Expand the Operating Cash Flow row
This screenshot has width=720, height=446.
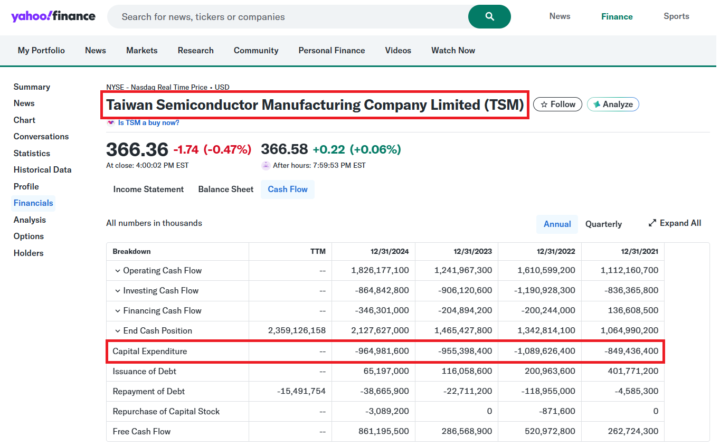pyautogui.click(x=118, y=271)
